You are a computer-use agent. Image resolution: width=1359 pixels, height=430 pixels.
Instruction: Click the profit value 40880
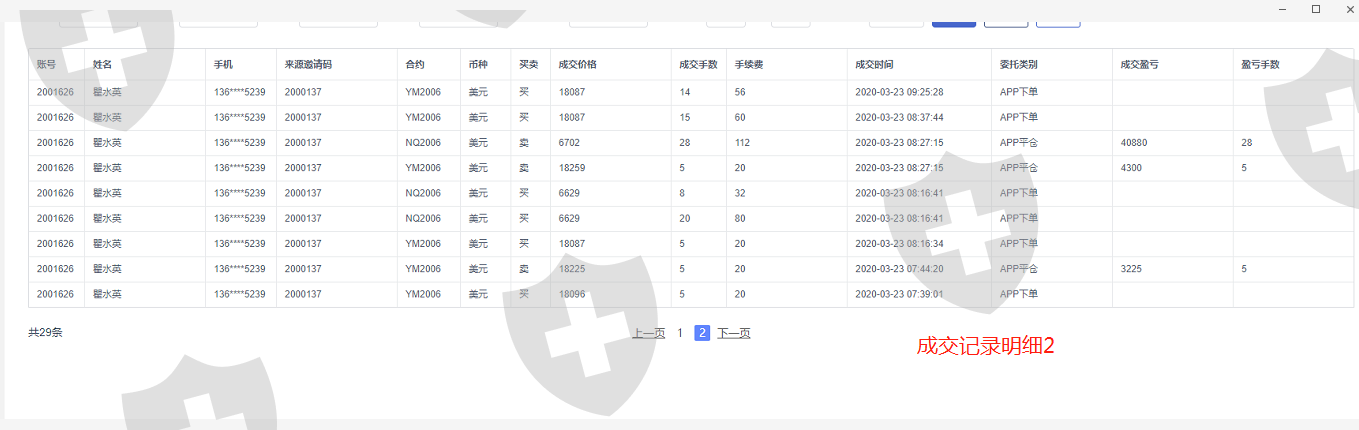[1135, 143]
